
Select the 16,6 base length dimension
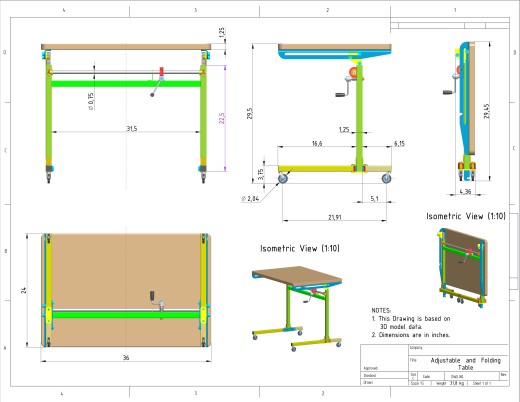pos(317,144)
